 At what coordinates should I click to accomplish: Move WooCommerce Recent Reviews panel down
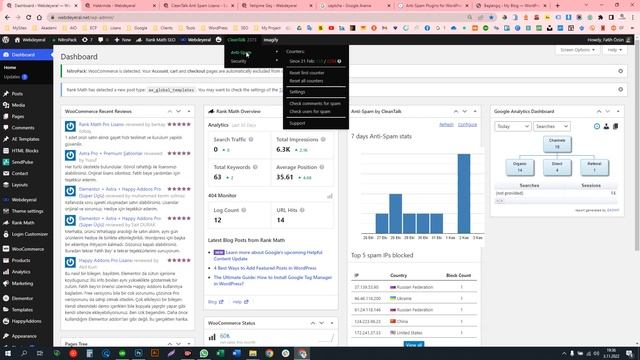[x=178, y=111]
